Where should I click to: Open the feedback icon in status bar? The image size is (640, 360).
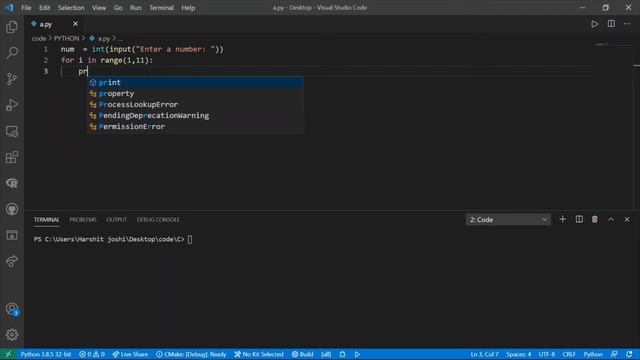(x=614, y=354)
